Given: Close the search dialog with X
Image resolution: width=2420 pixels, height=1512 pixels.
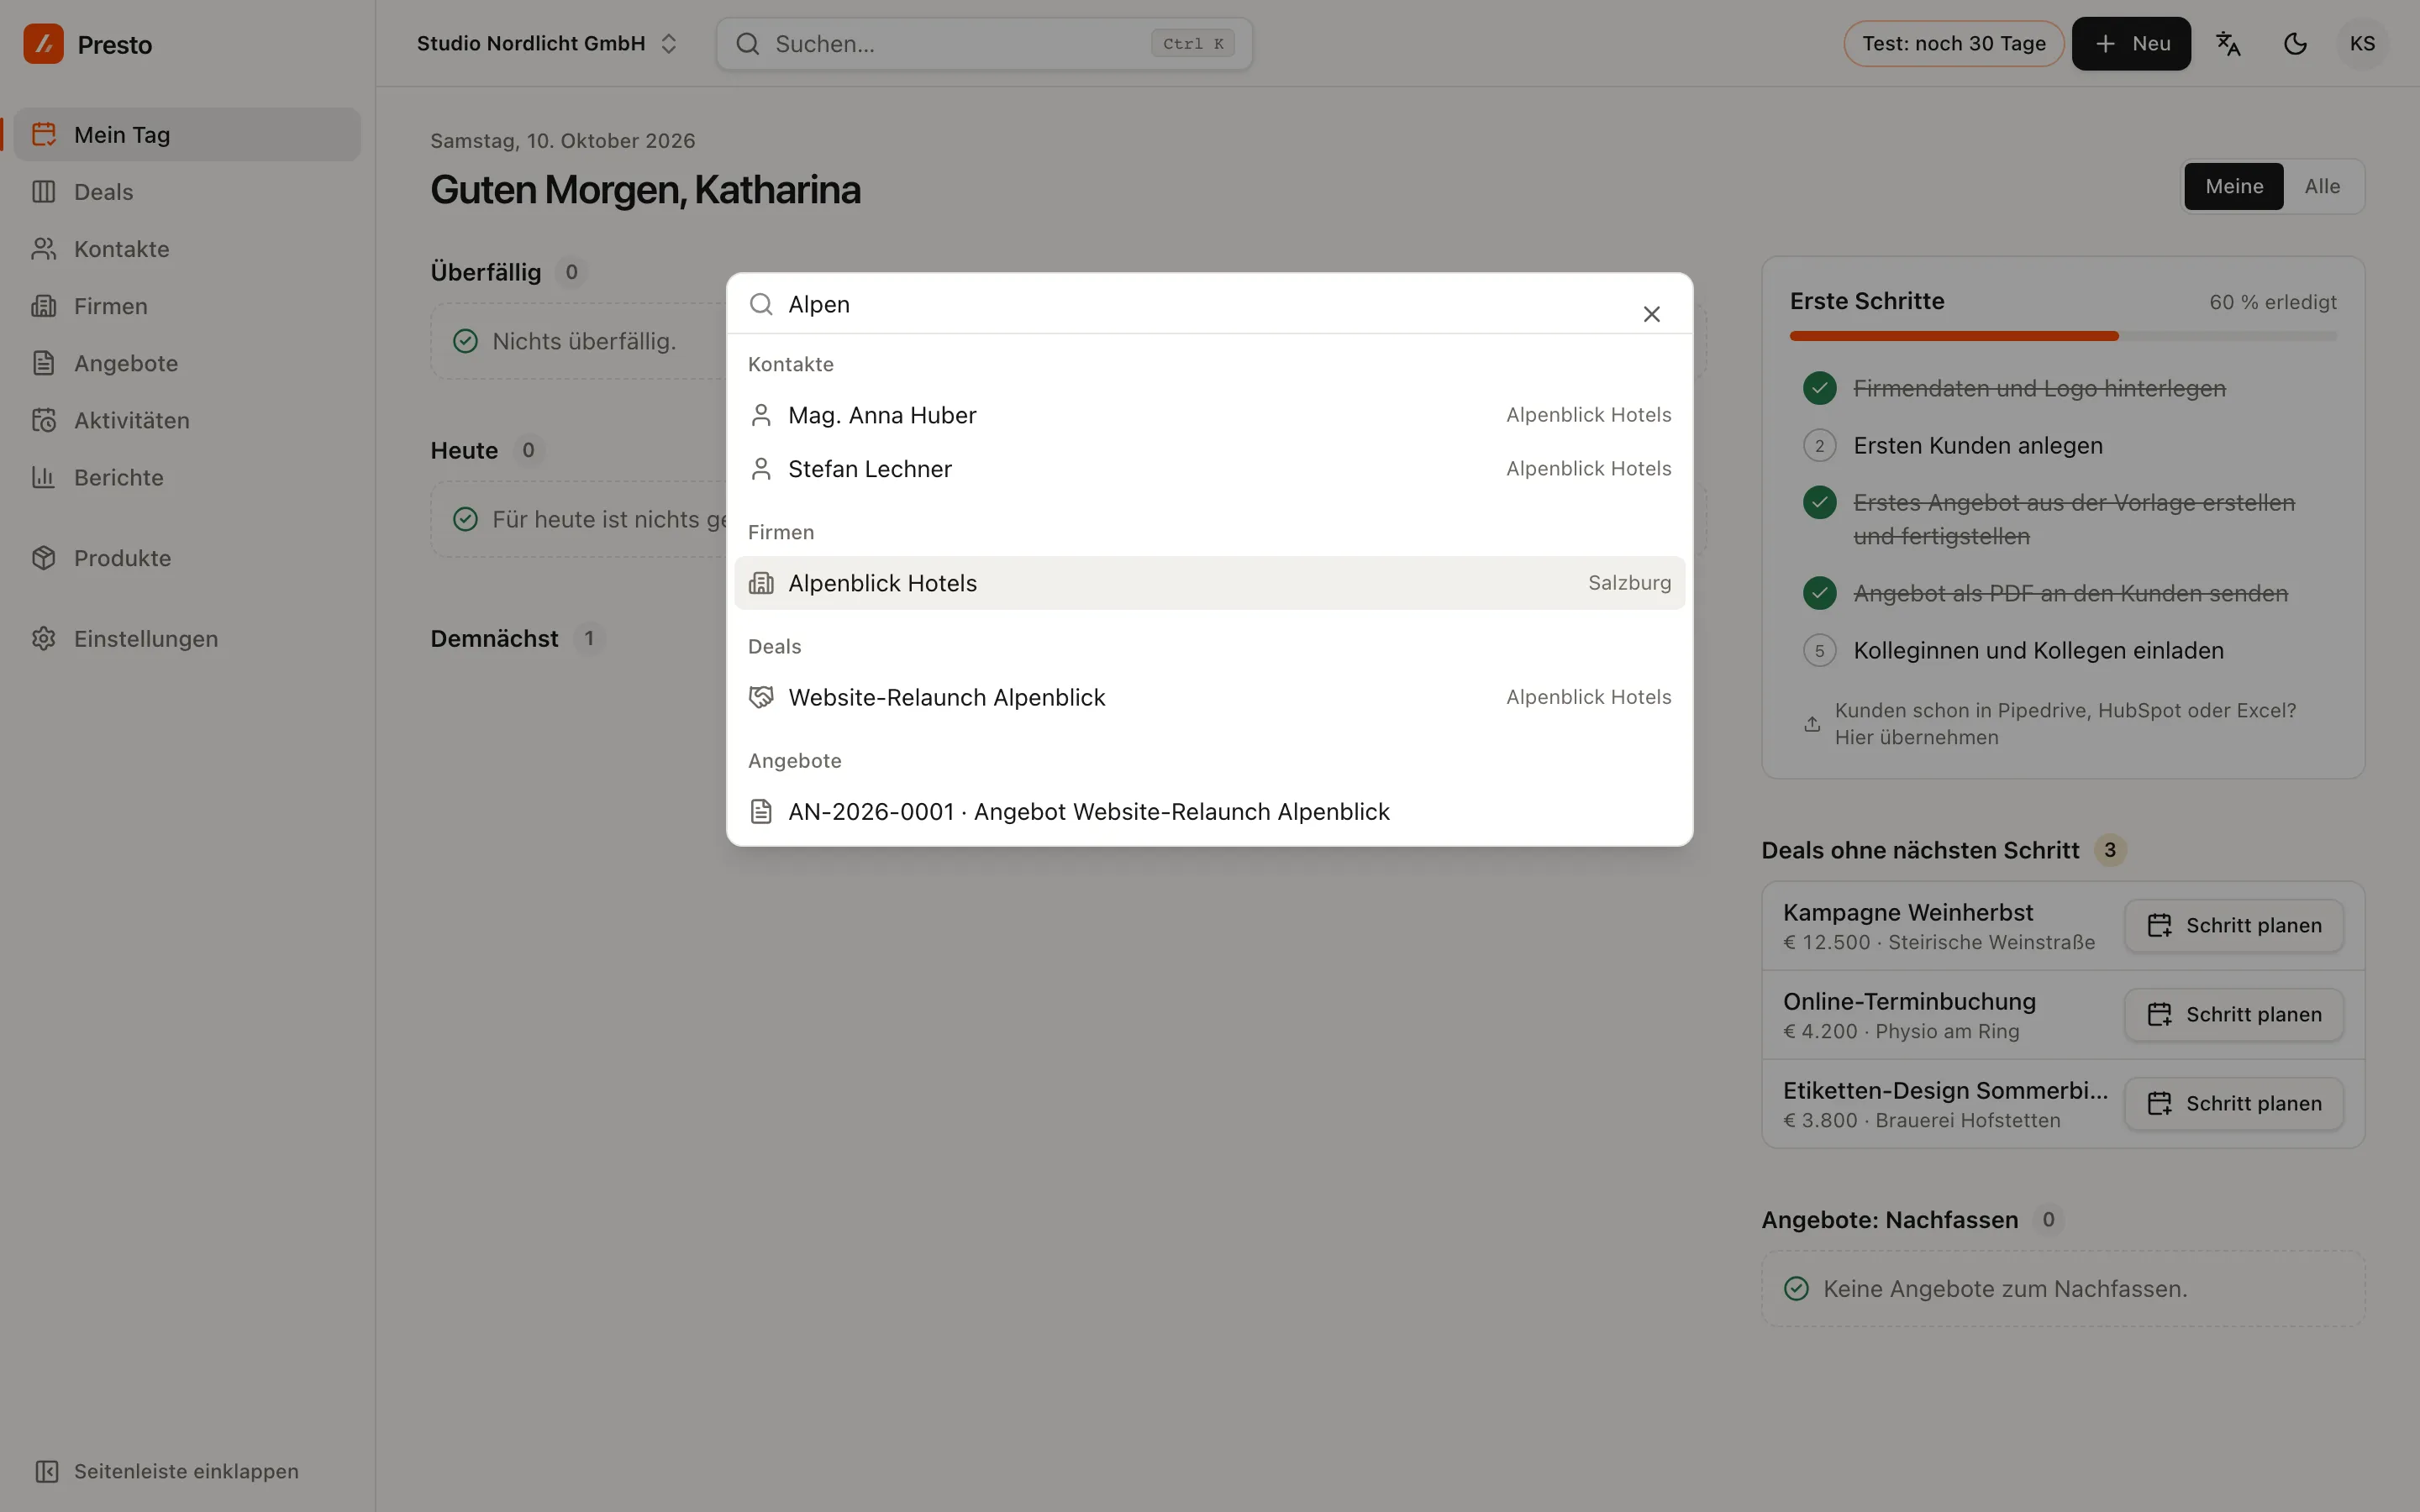Looking at the screenshot, I should click(x=1651, y=314).
